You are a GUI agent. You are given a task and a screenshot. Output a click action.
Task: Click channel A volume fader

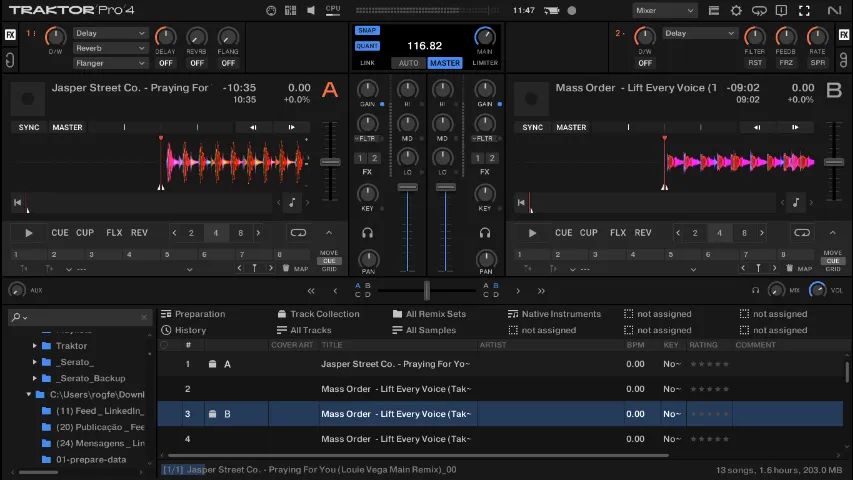[407, 187]
